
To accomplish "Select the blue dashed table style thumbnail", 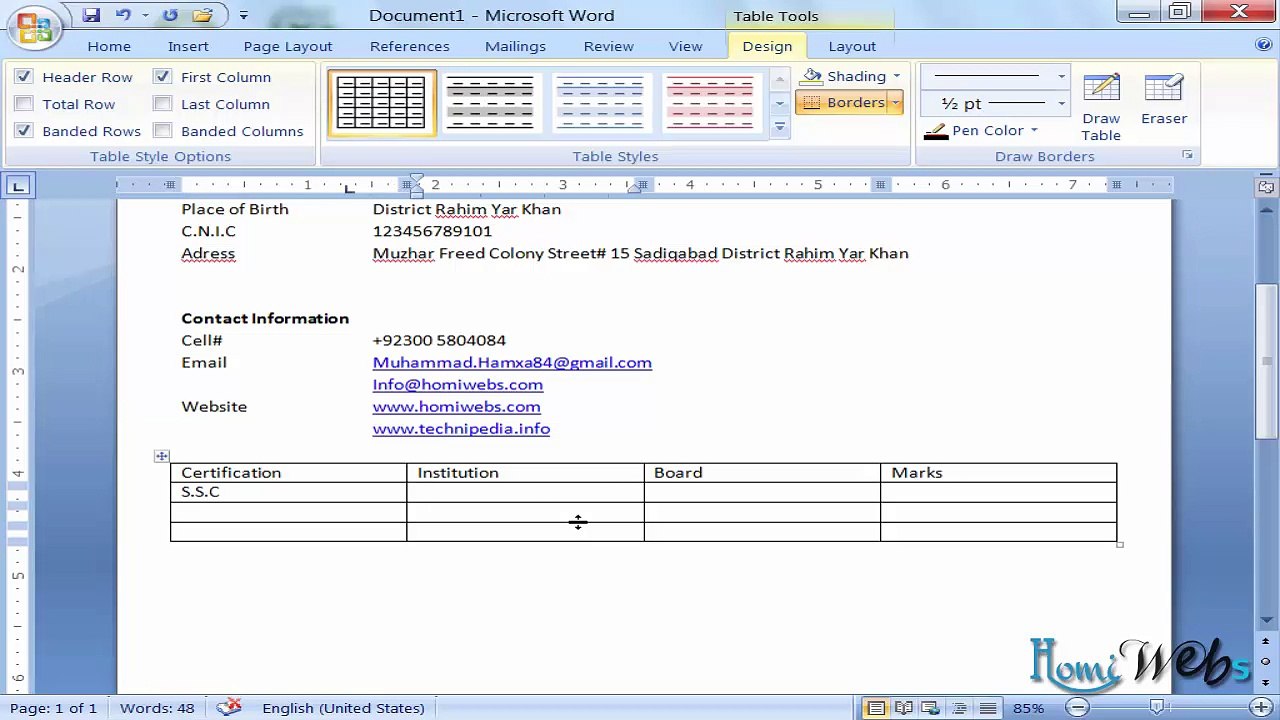I will [x=600, y=102].
